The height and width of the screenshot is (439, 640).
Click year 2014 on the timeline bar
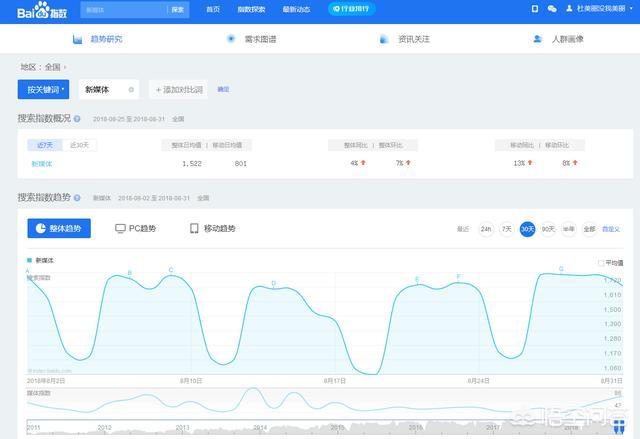tap(260, 427)
